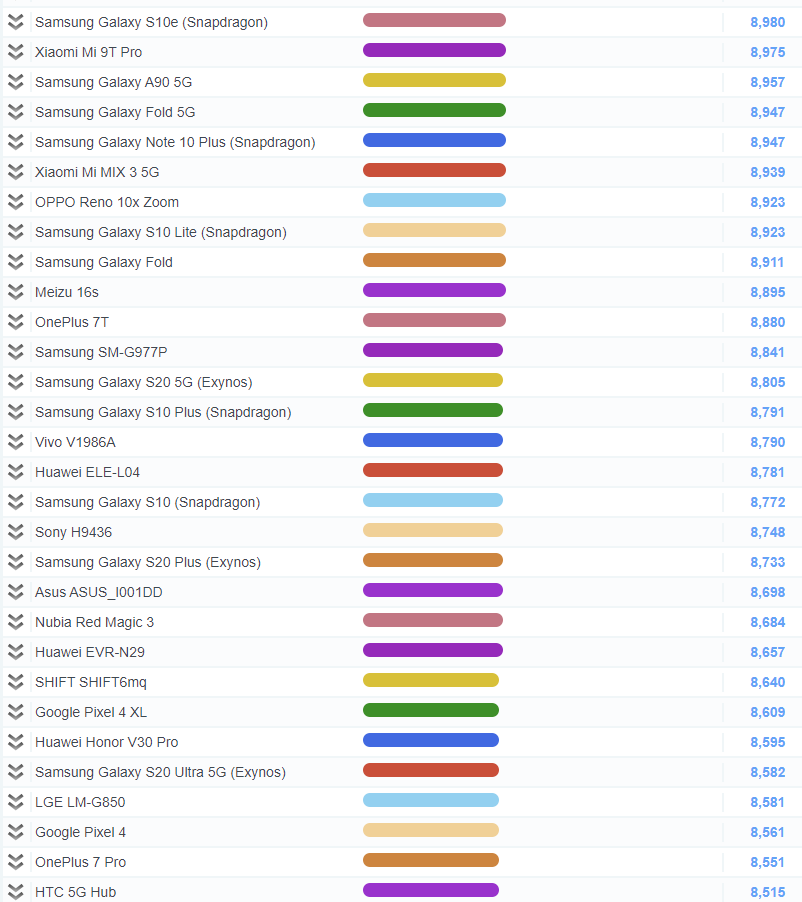Click the score 8,698
802x902 pixels.
click(x=767, y=592)
